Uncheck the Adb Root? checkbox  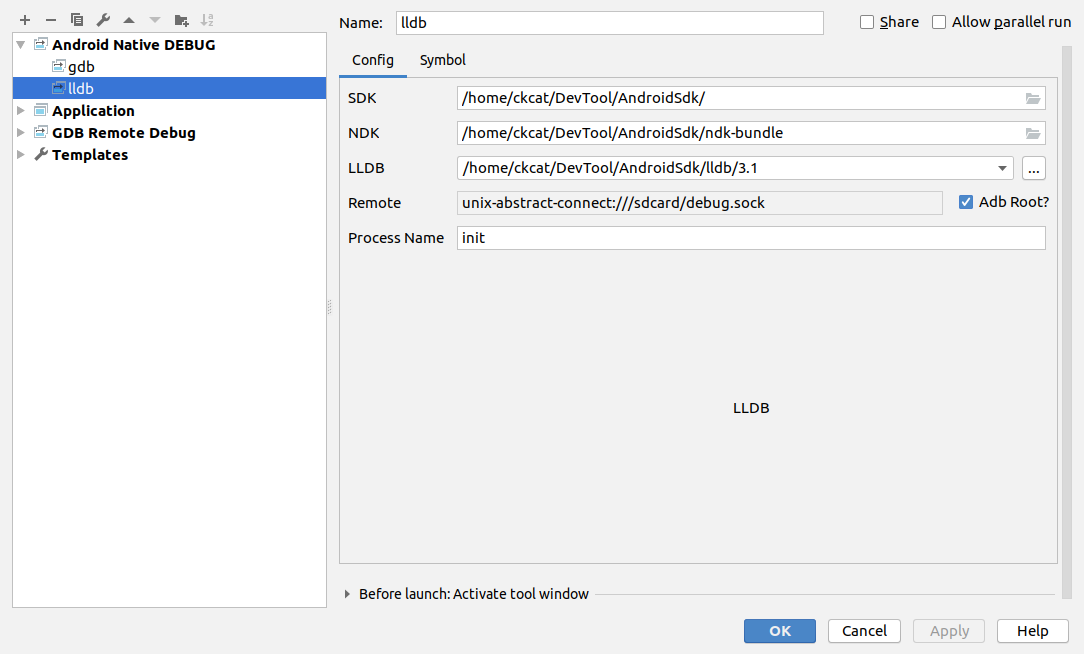coord(966,202)
